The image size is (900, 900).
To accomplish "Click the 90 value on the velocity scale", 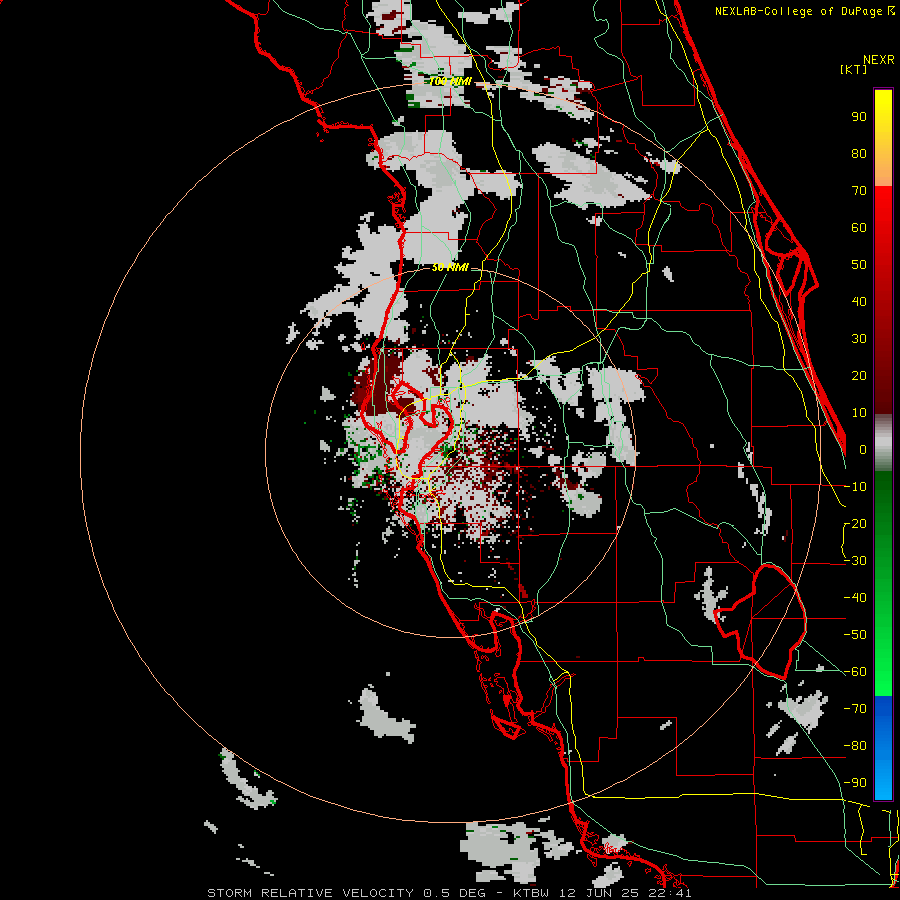I will click(x=859, y=117).
